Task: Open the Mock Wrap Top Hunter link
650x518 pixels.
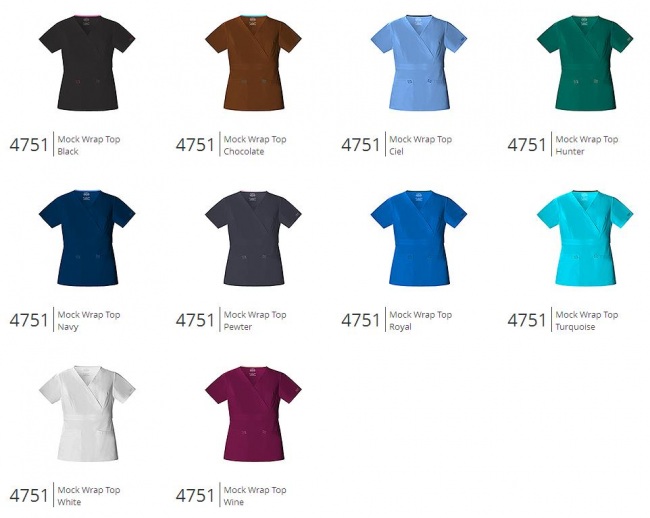Action: click(x=587, y=145)
